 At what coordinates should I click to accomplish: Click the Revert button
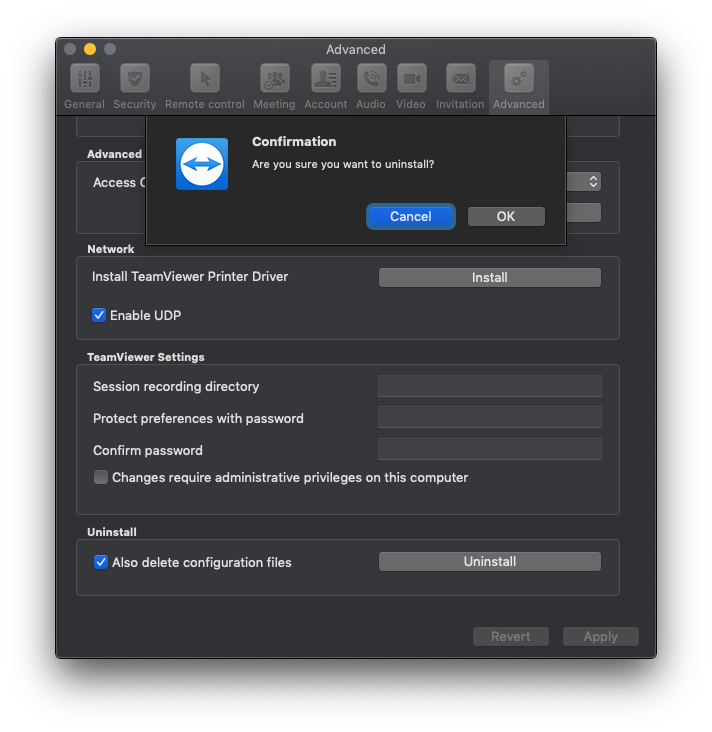[x=511, y=637]
